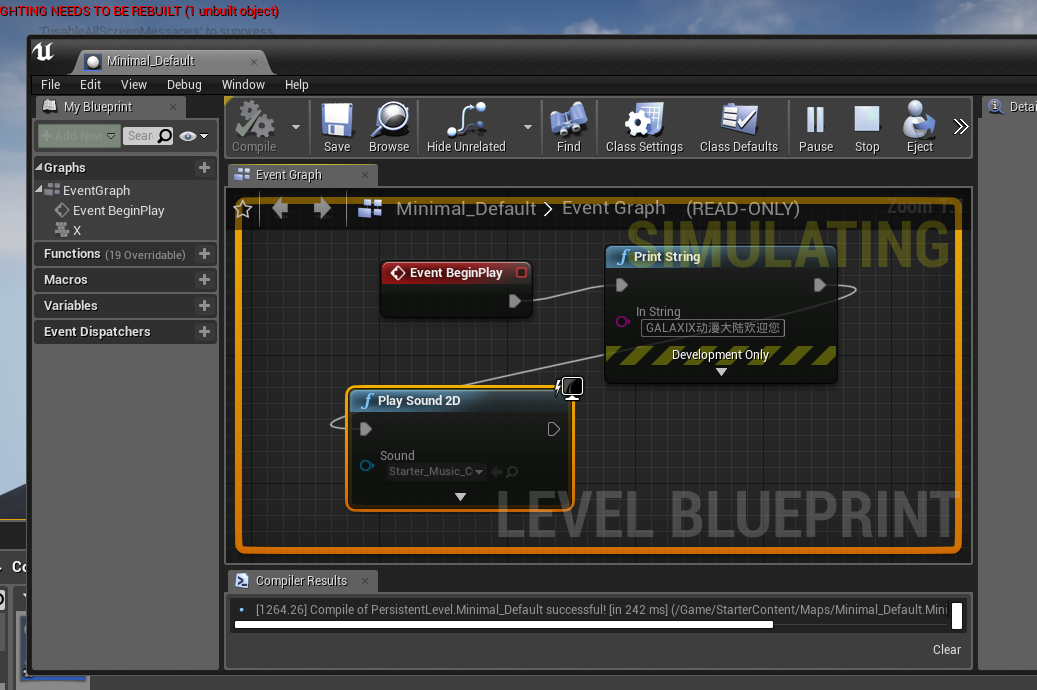
Task: Open the Sound asset dropdown, Starter_Music
Action: coord(437,472)
